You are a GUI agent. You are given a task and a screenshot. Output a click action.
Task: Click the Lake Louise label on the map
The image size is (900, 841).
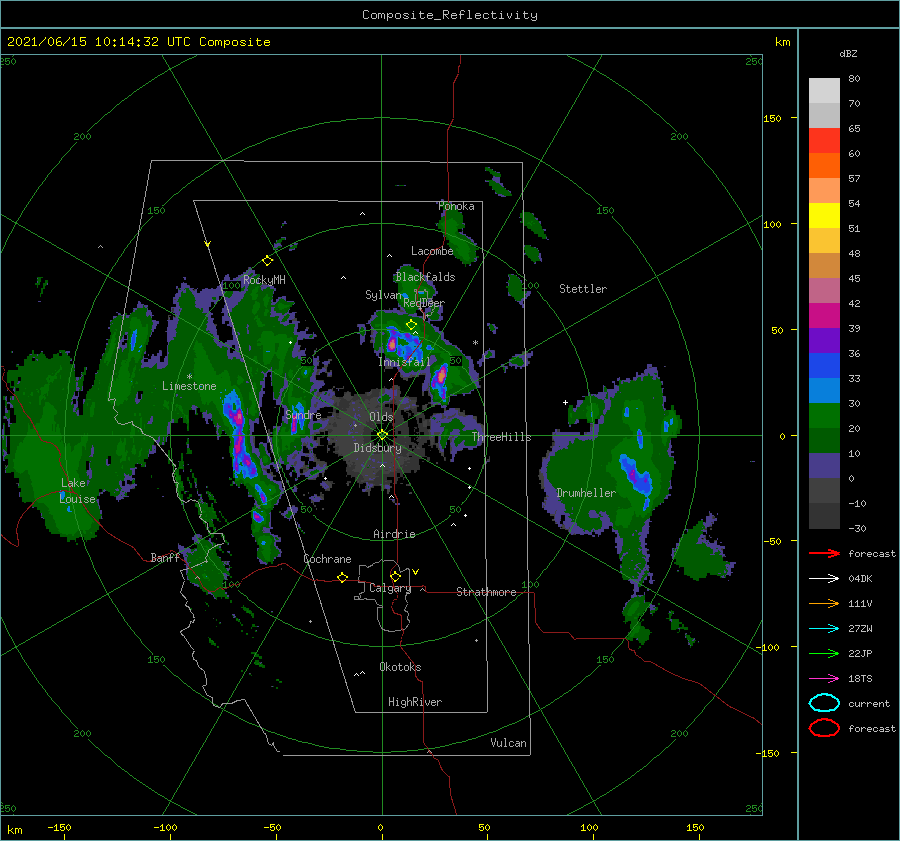pyautogui.click(x=77, y=491)
